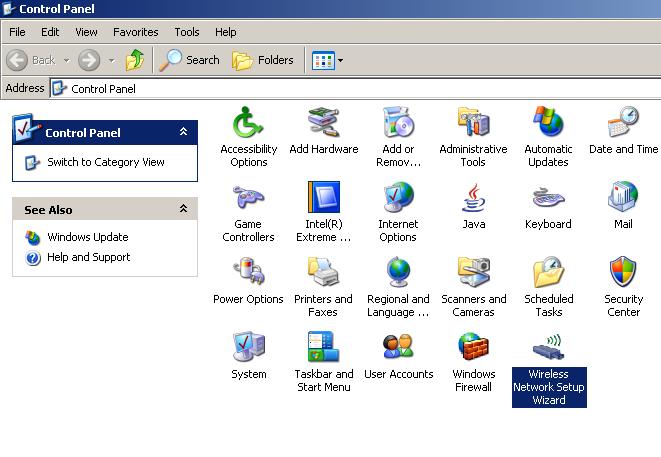Image resolution: width=661 pixels, height=457 pixels.
Task: Open the Favorites menu
Action: click(x=136, y=32)
